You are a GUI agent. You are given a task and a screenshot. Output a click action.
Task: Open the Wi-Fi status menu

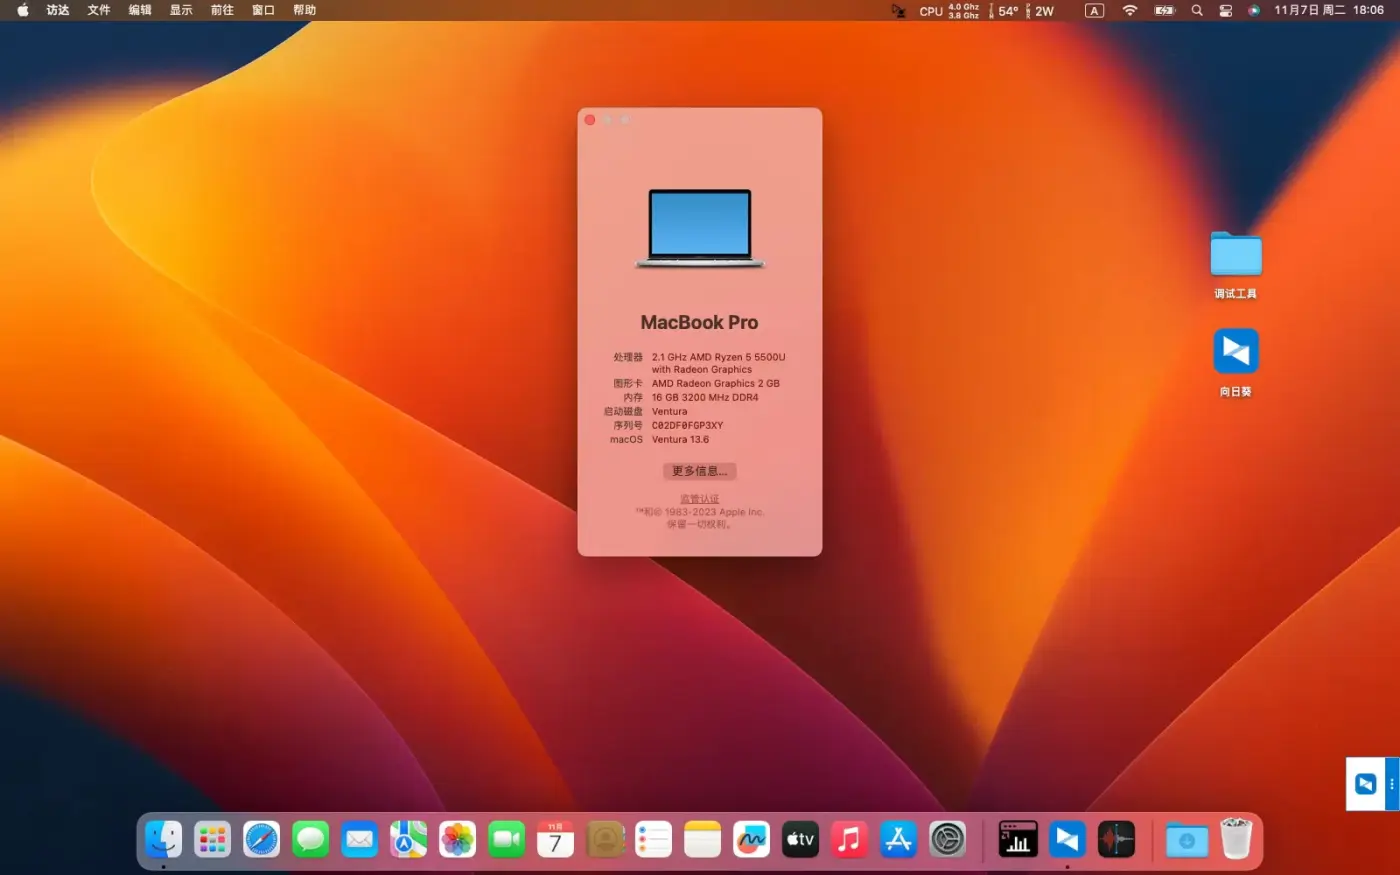(x=1129, y=11)
